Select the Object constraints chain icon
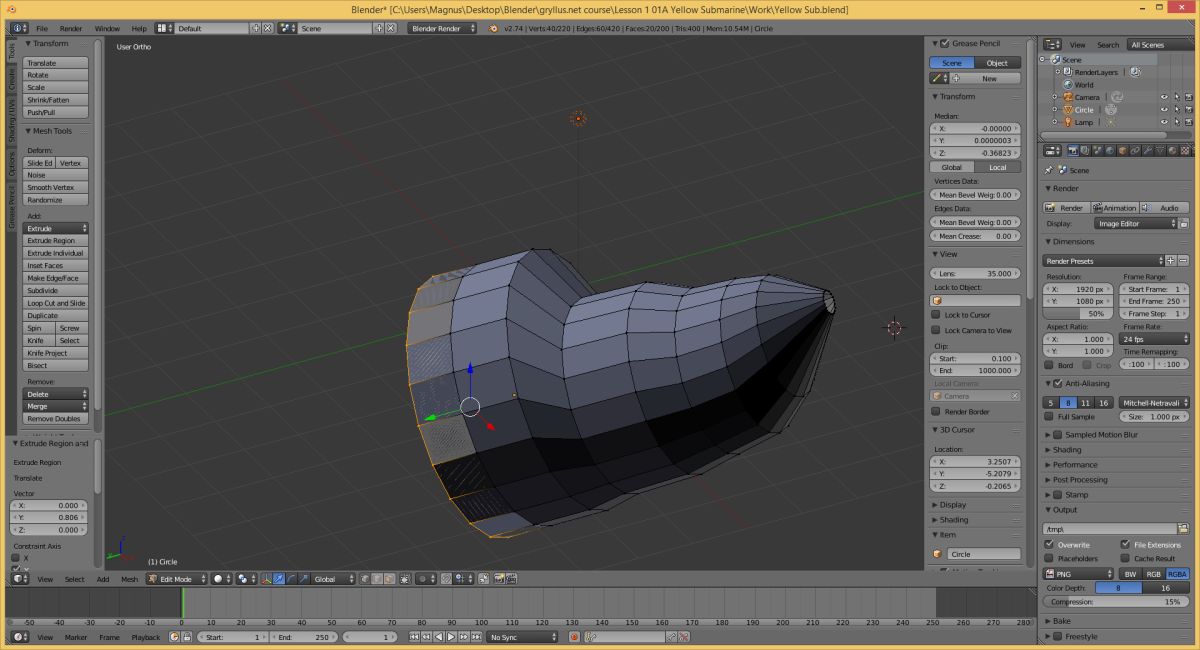Viewport: 1200px width, 650px height. pyautogui.click(x=1135, y=150)
